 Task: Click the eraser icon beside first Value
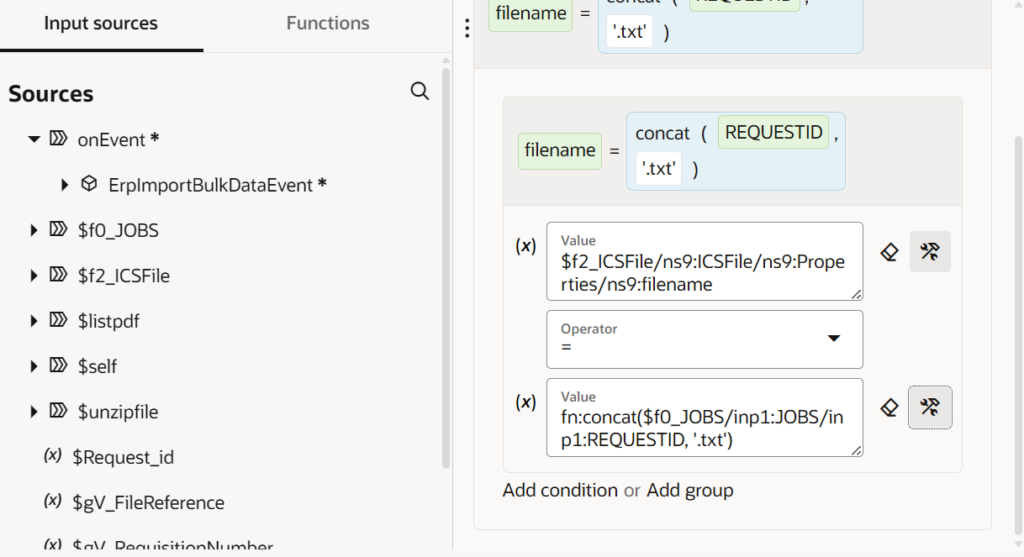(888, 252)
